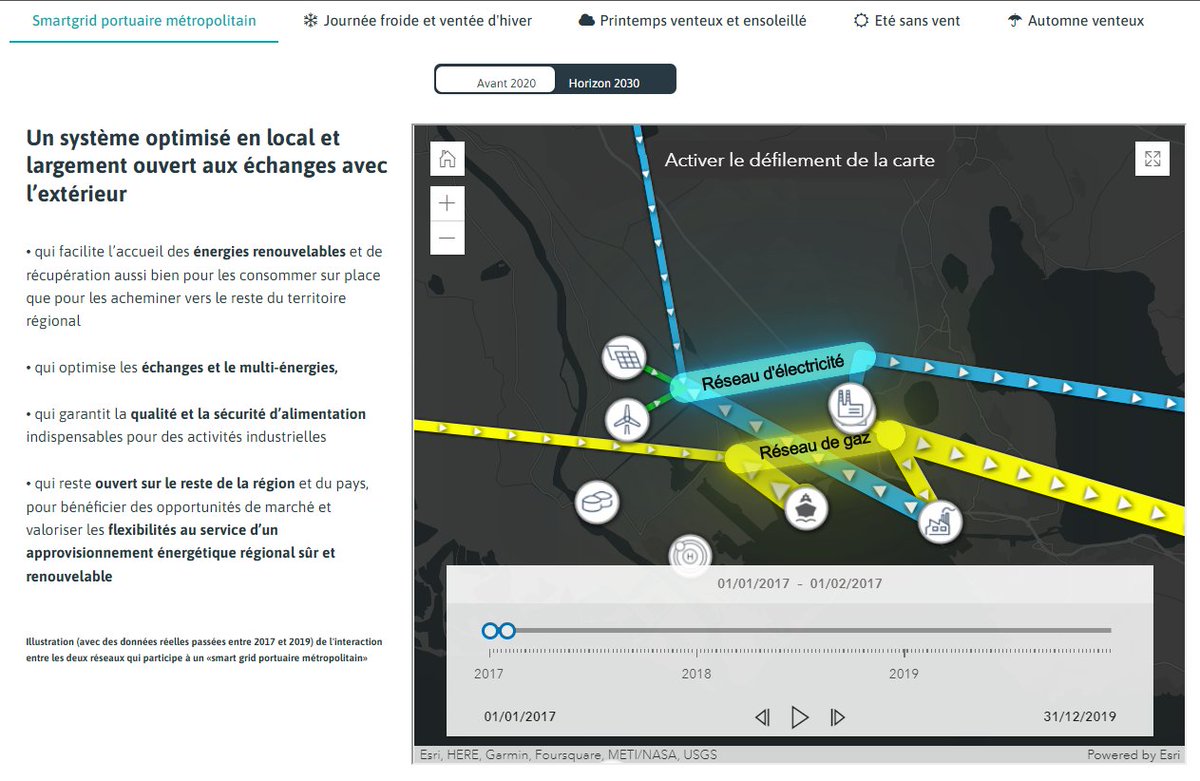The width and height of the screenshot is (1200, 781).
Task: Click the Réseau de gaz map label
Action: [x=815, y=445]
